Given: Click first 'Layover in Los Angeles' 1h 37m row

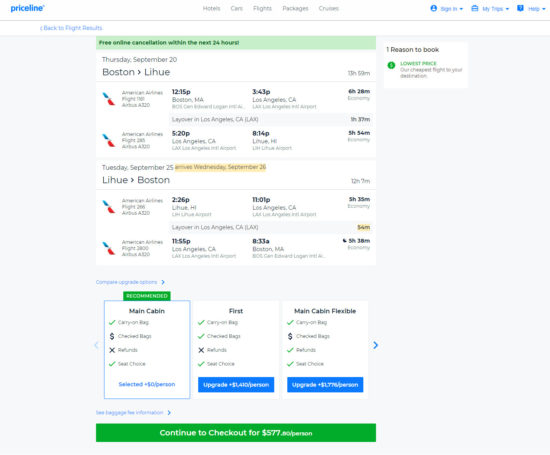Looking at the screenshot, I should (x=270, y=119).
